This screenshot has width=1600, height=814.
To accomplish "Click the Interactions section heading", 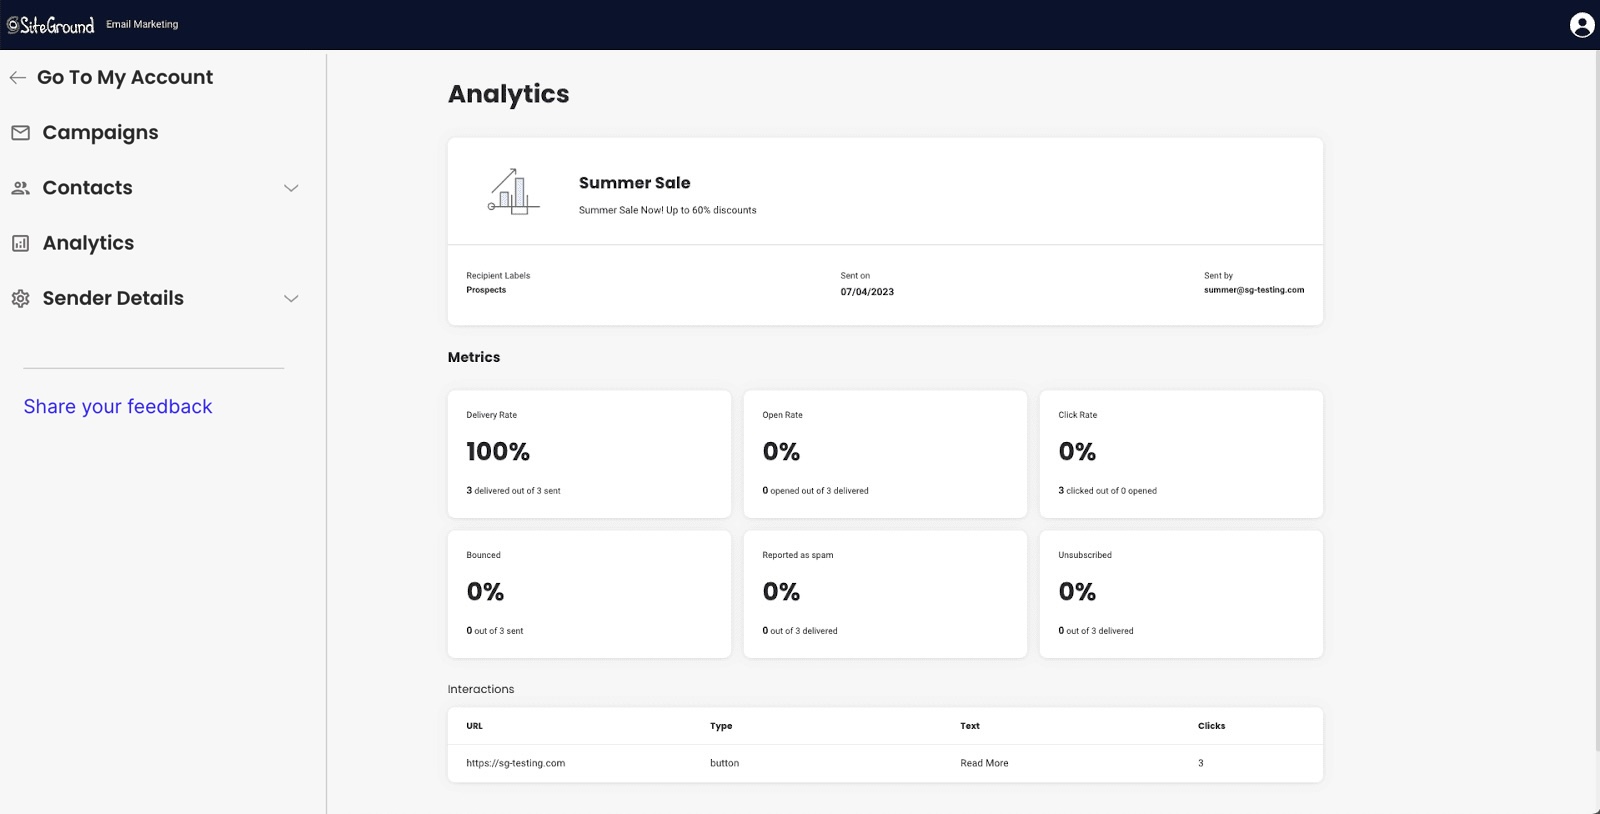I will [x=481, y=689].
